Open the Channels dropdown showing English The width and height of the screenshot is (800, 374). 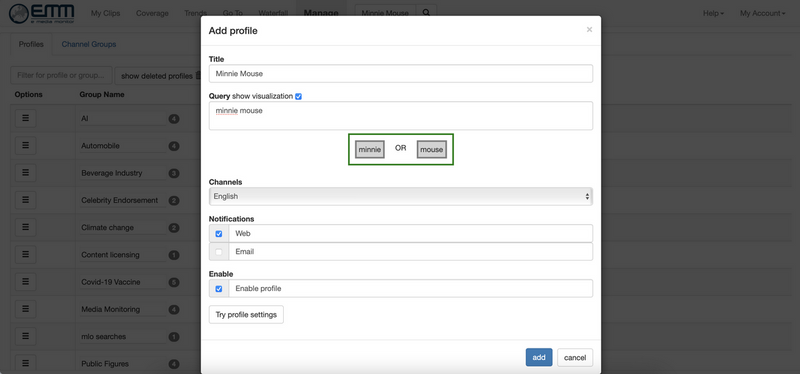pyautogui.click(x=401, y=196)
